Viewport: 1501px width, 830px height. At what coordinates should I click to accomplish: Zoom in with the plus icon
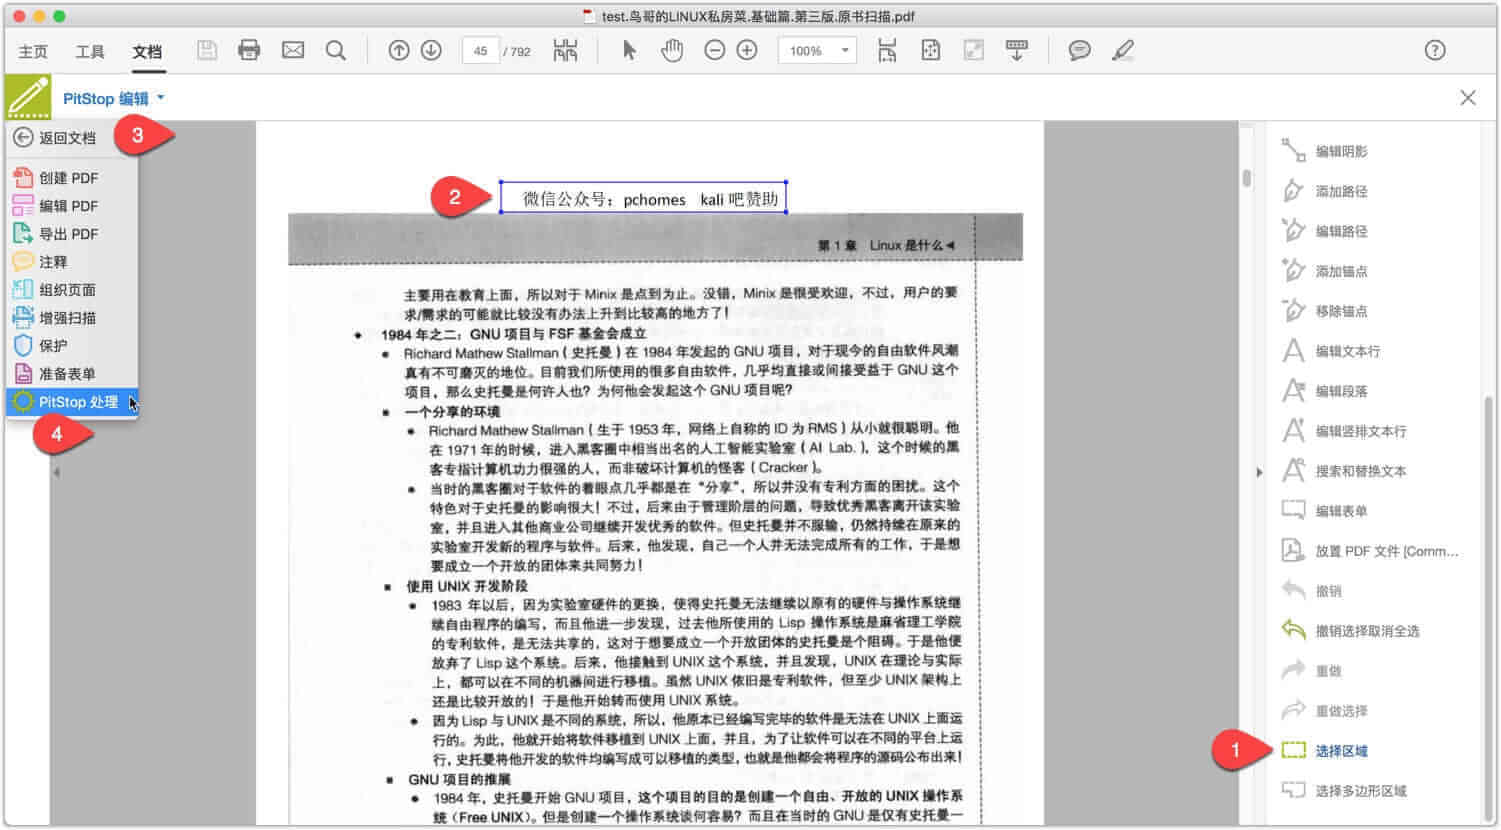pyautogui.click(x=747, y=50)
